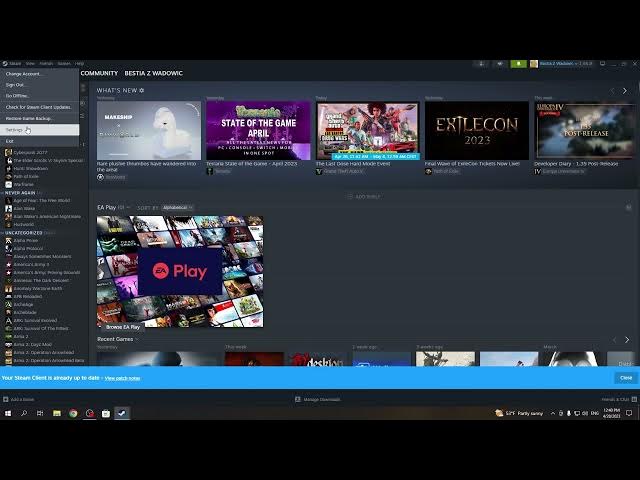Image resolution: width=640 pixels, height=480 pixels.
Task: Click Steam icon in taskbar
Action: (x=122, y=413)
